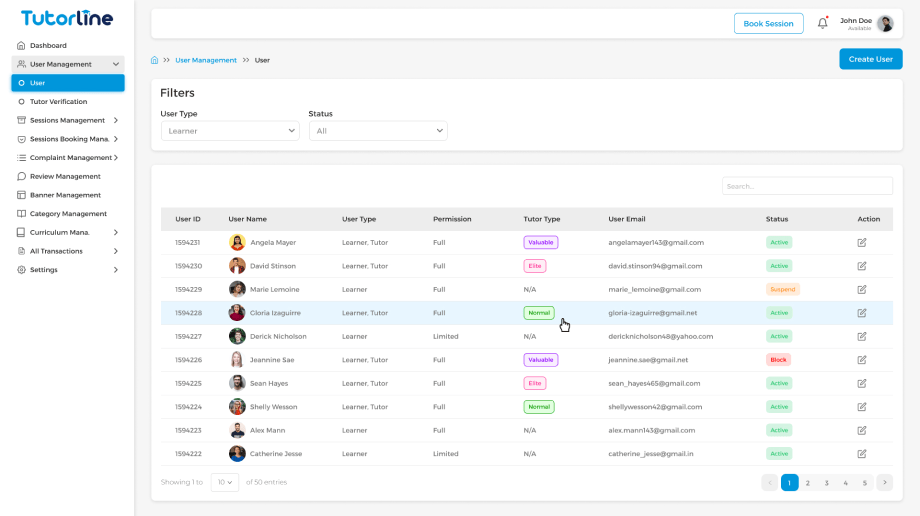Click edit icon for Catherine Jesse
Viewport: 920px width, 516px height.
tap(861, 454)
